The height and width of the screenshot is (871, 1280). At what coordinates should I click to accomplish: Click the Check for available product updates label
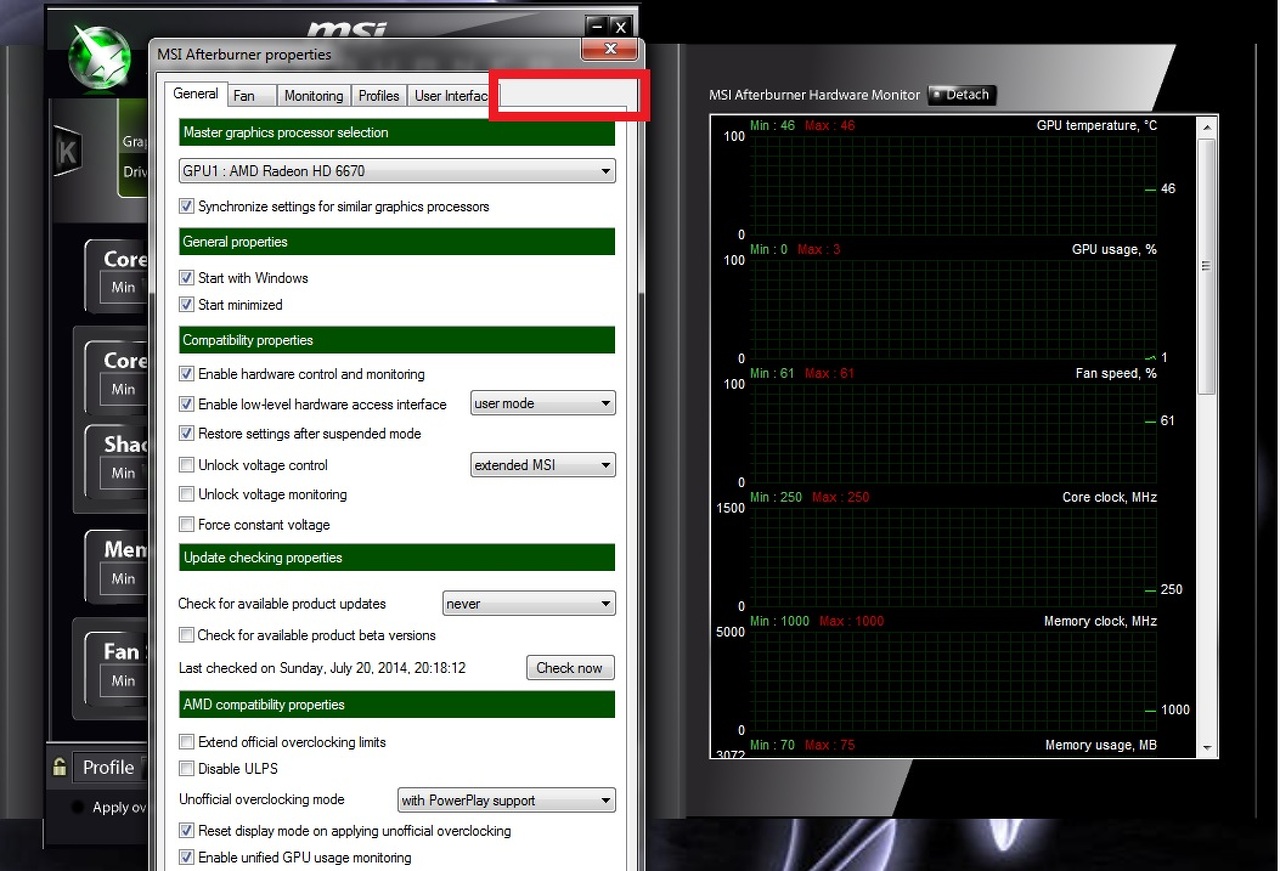[x=282, y=604]
